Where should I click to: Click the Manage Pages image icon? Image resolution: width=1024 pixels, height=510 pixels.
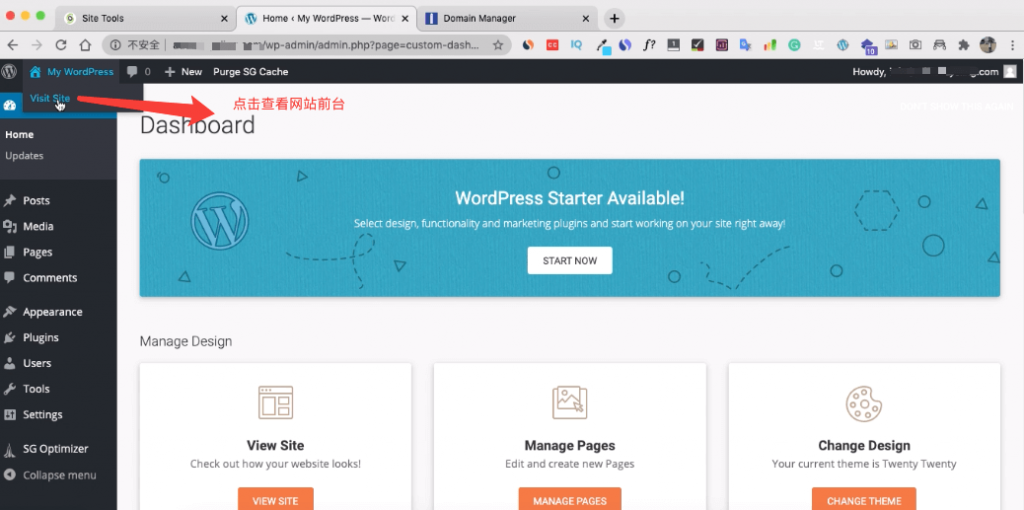569,402
